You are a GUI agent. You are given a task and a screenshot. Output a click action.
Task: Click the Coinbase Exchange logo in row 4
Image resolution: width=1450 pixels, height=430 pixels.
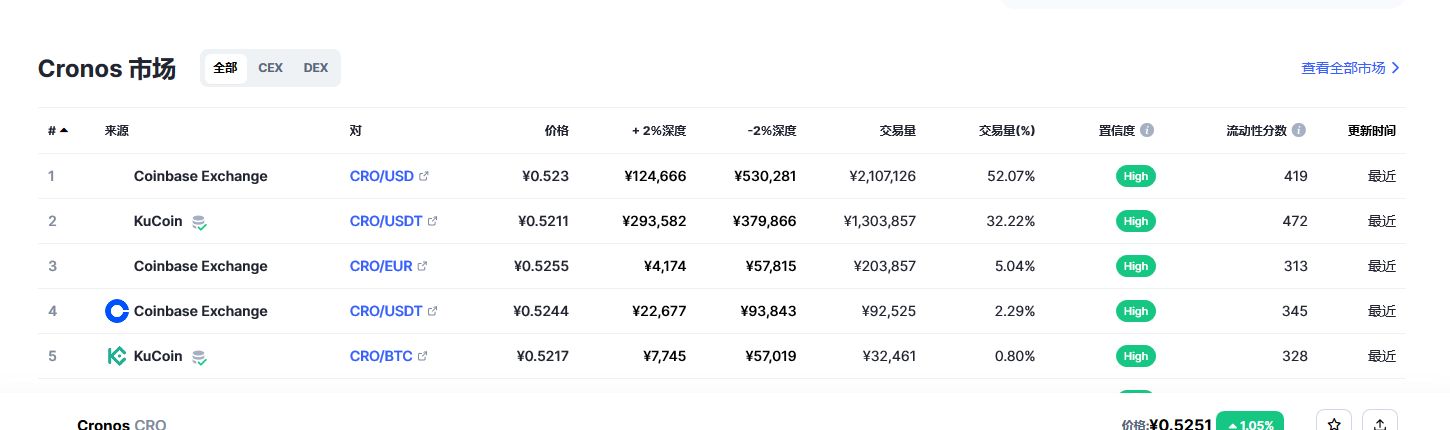pos(117,311)
